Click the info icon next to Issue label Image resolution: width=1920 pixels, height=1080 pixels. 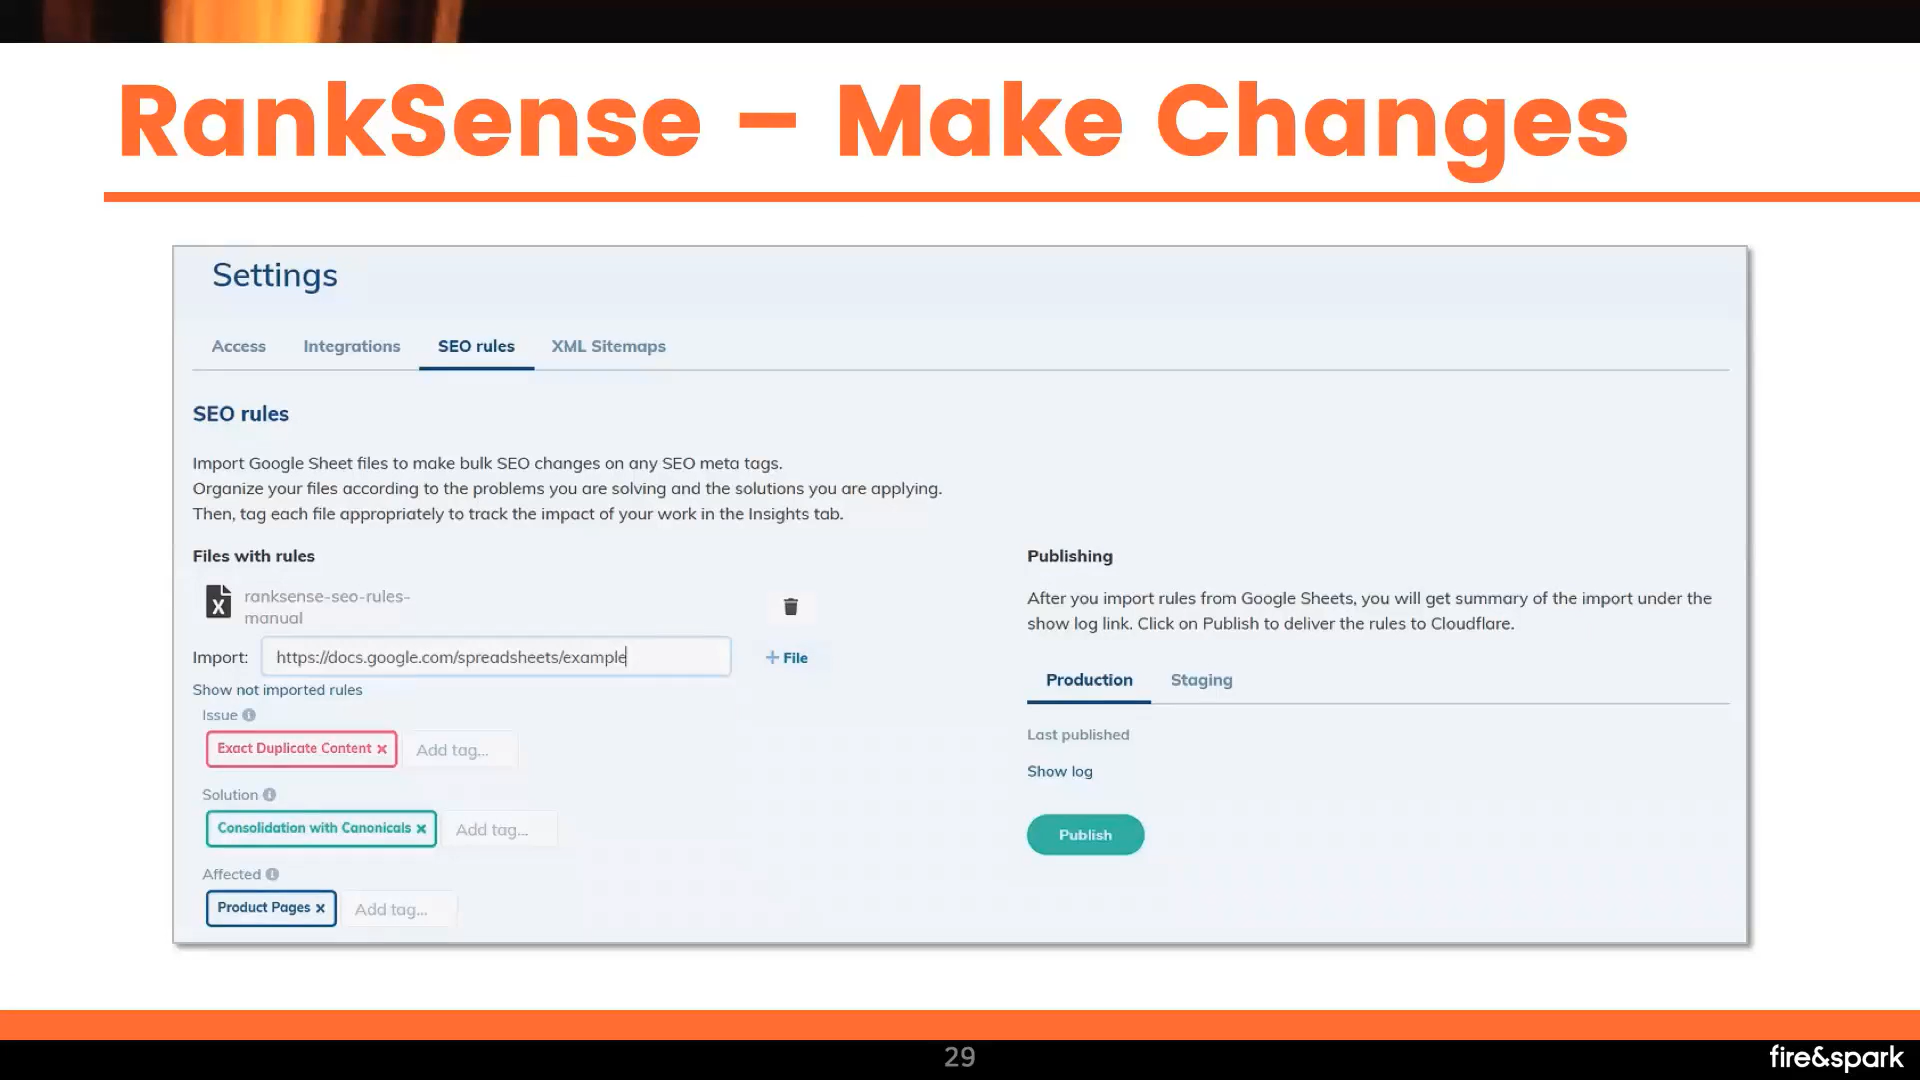click(x=248, y=713)
